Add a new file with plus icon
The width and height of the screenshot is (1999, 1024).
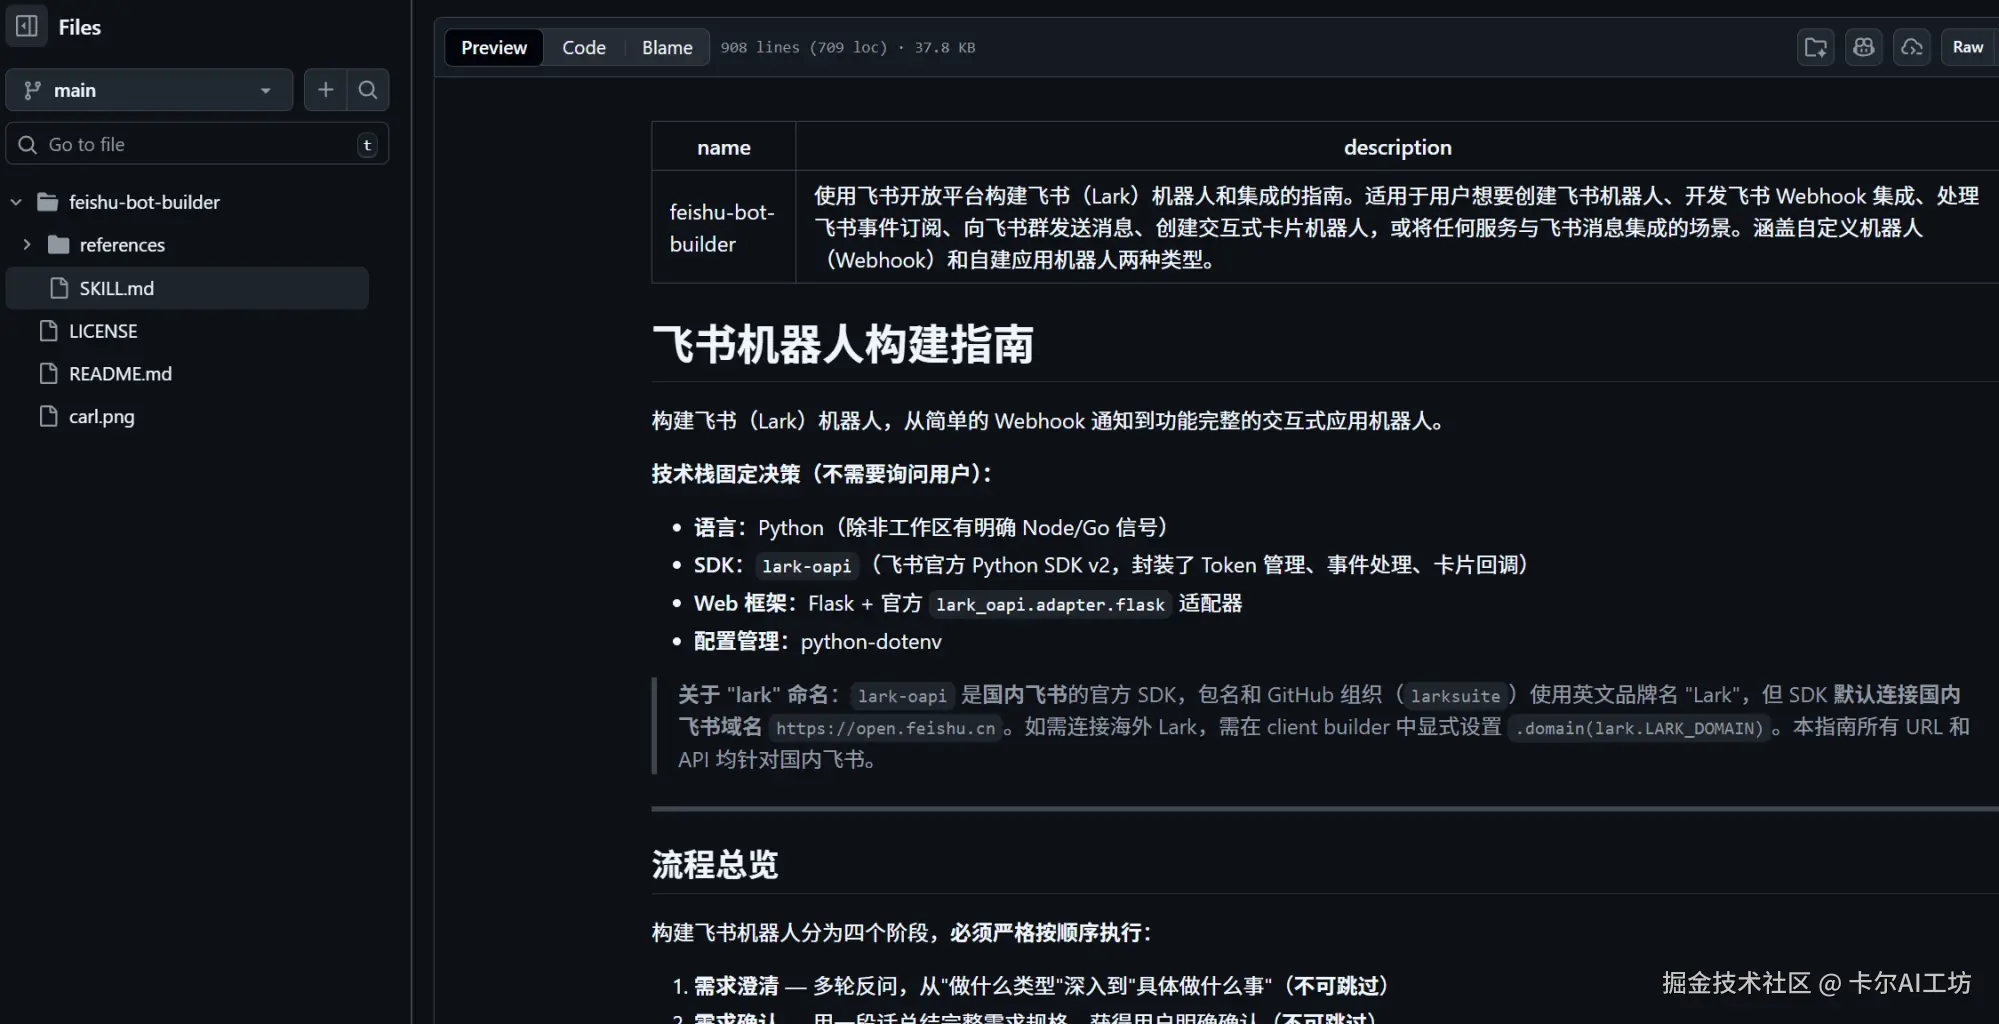click(325, 90)
